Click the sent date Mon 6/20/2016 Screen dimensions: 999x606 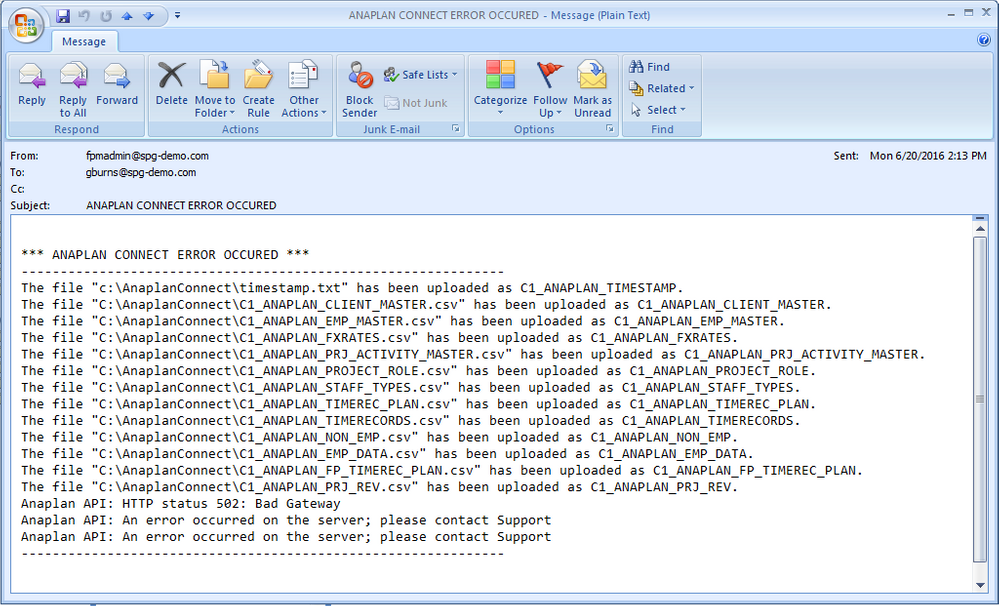928,155
